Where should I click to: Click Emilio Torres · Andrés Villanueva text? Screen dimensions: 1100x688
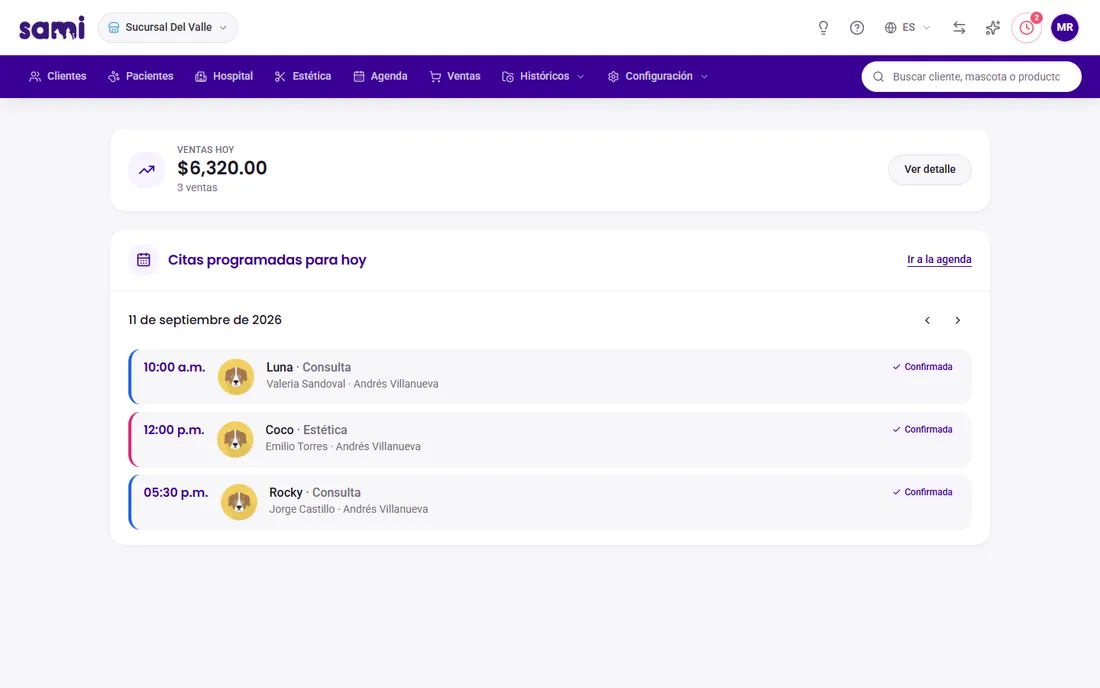click(x=343, y=446)
